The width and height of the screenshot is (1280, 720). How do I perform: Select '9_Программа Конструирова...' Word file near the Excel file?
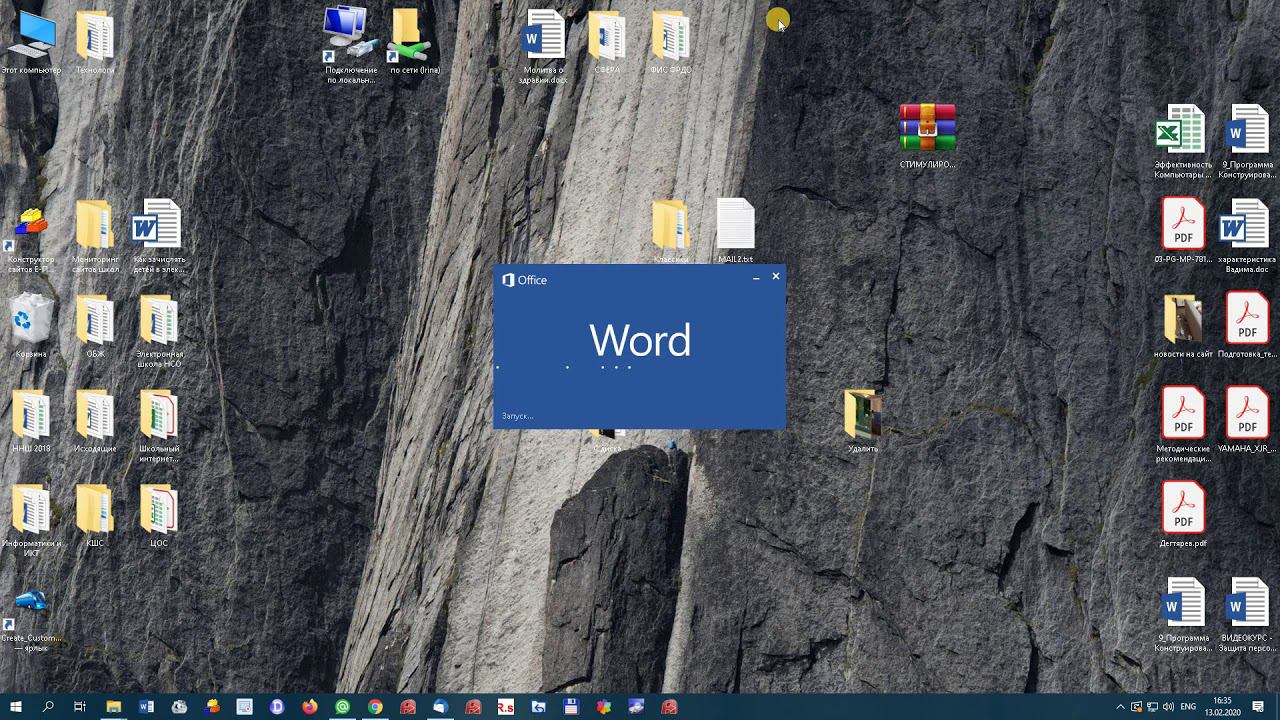pyautogui.click(x=1246, y=142)
